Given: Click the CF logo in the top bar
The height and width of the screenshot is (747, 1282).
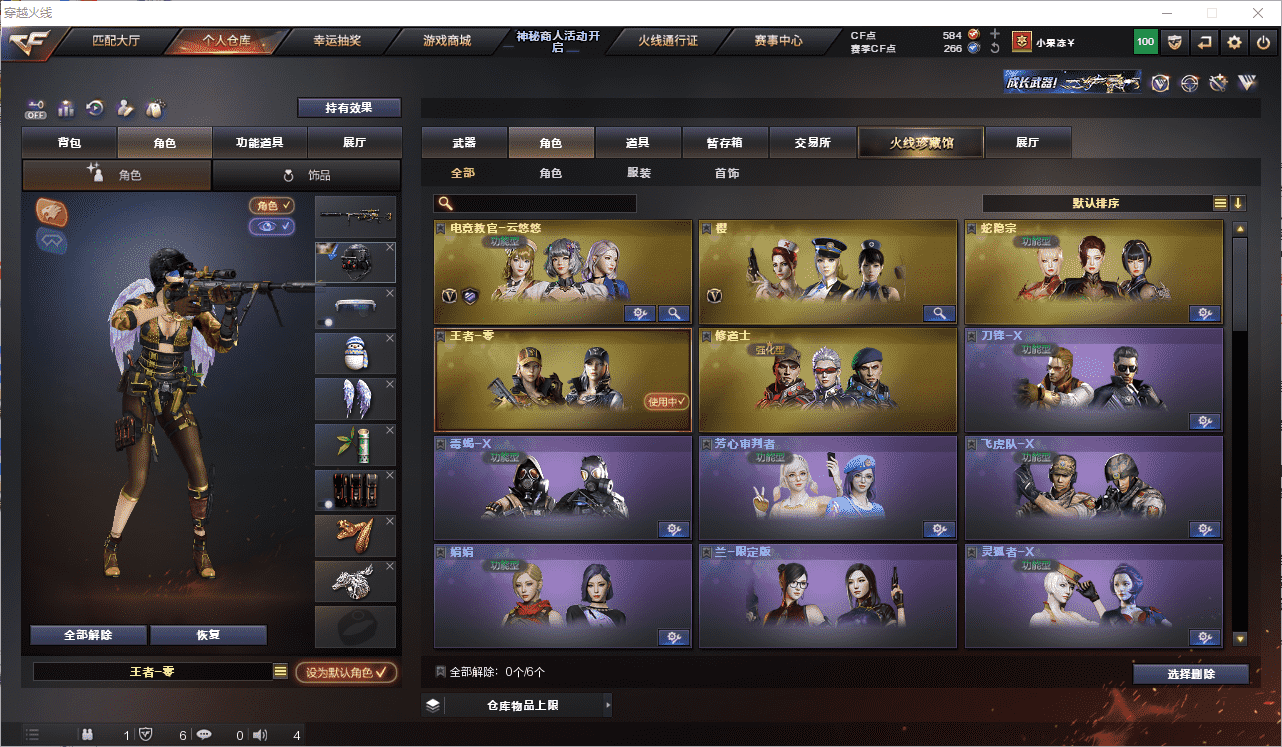Looking at the screenshot, I should tap(30, 42).
